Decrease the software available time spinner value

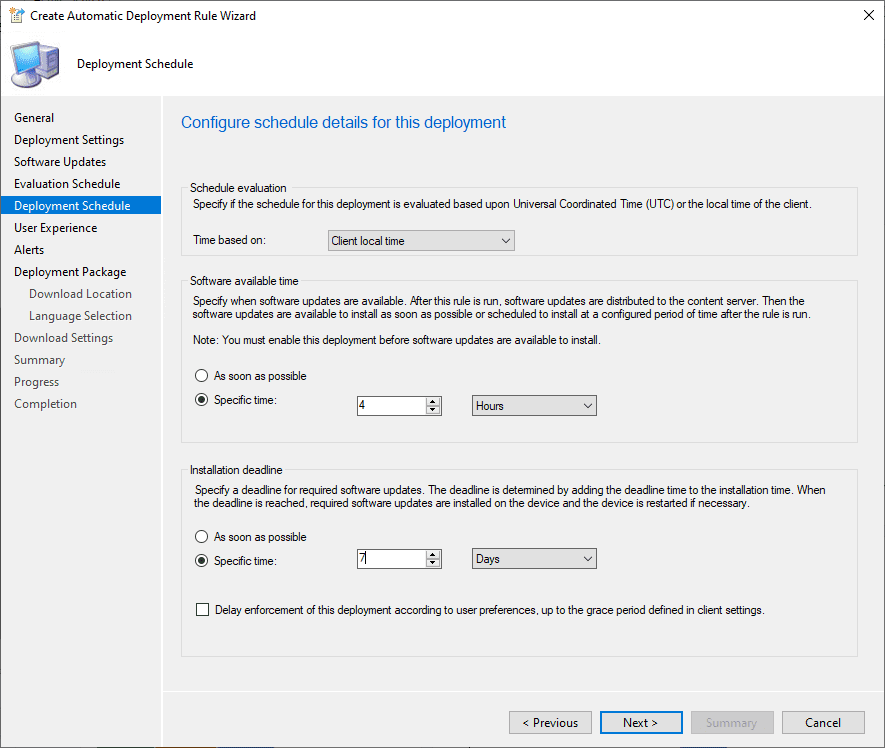click(433, 410)
